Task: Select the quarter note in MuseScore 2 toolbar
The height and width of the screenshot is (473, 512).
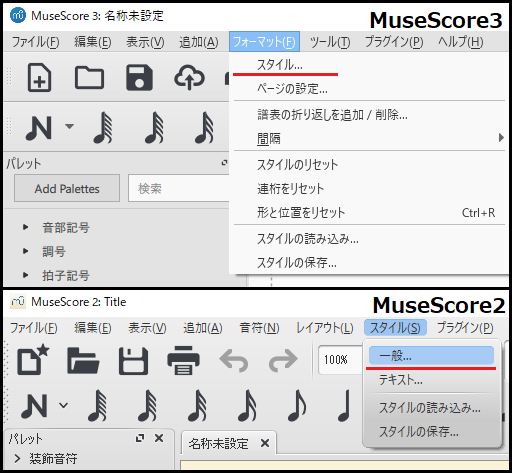Action: pos(344,405)
